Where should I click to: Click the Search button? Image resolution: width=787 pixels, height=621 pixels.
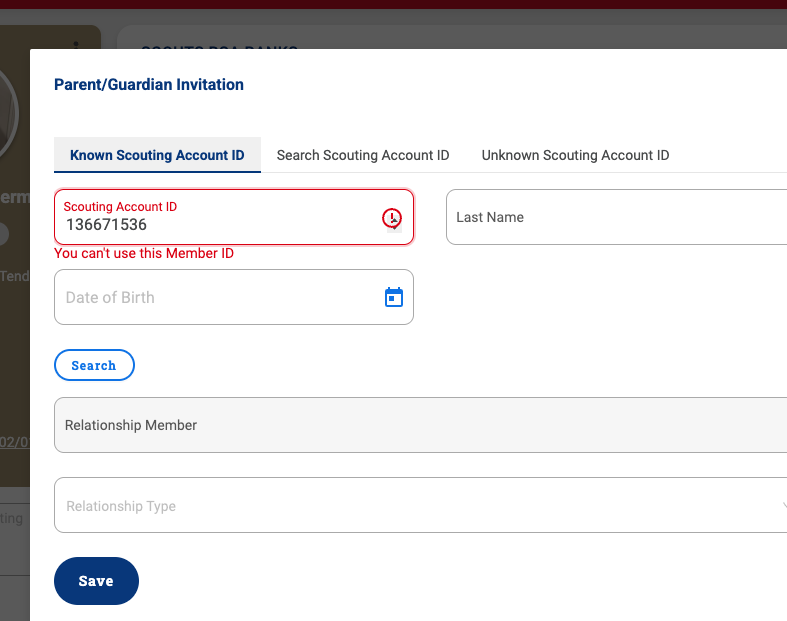(94, 365)
